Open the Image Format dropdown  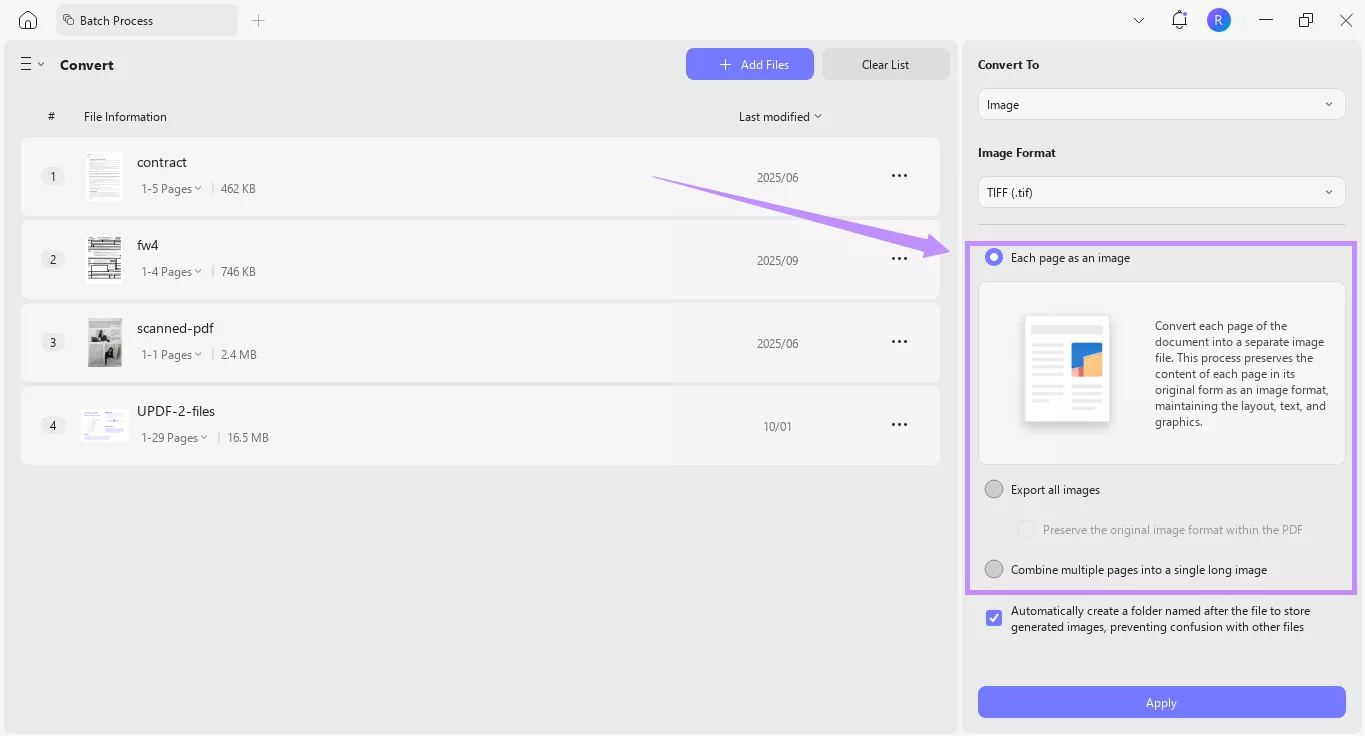click(x=1160, y=192)
